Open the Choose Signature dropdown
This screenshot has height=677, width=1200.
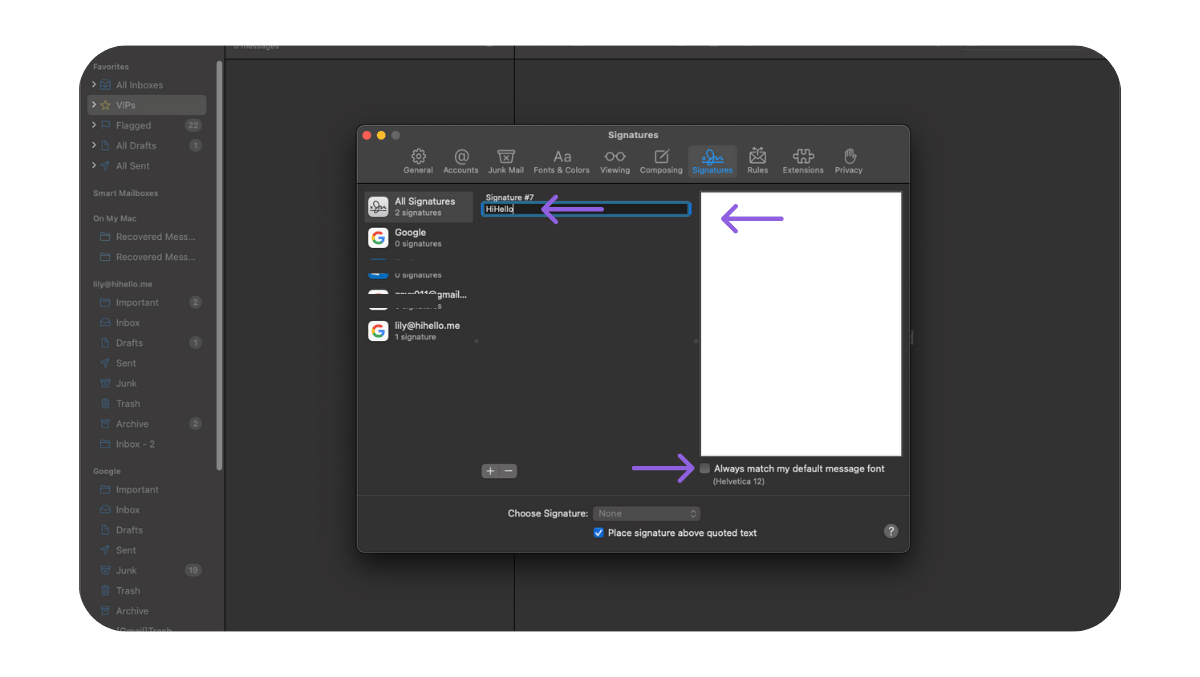coord(646,513)
